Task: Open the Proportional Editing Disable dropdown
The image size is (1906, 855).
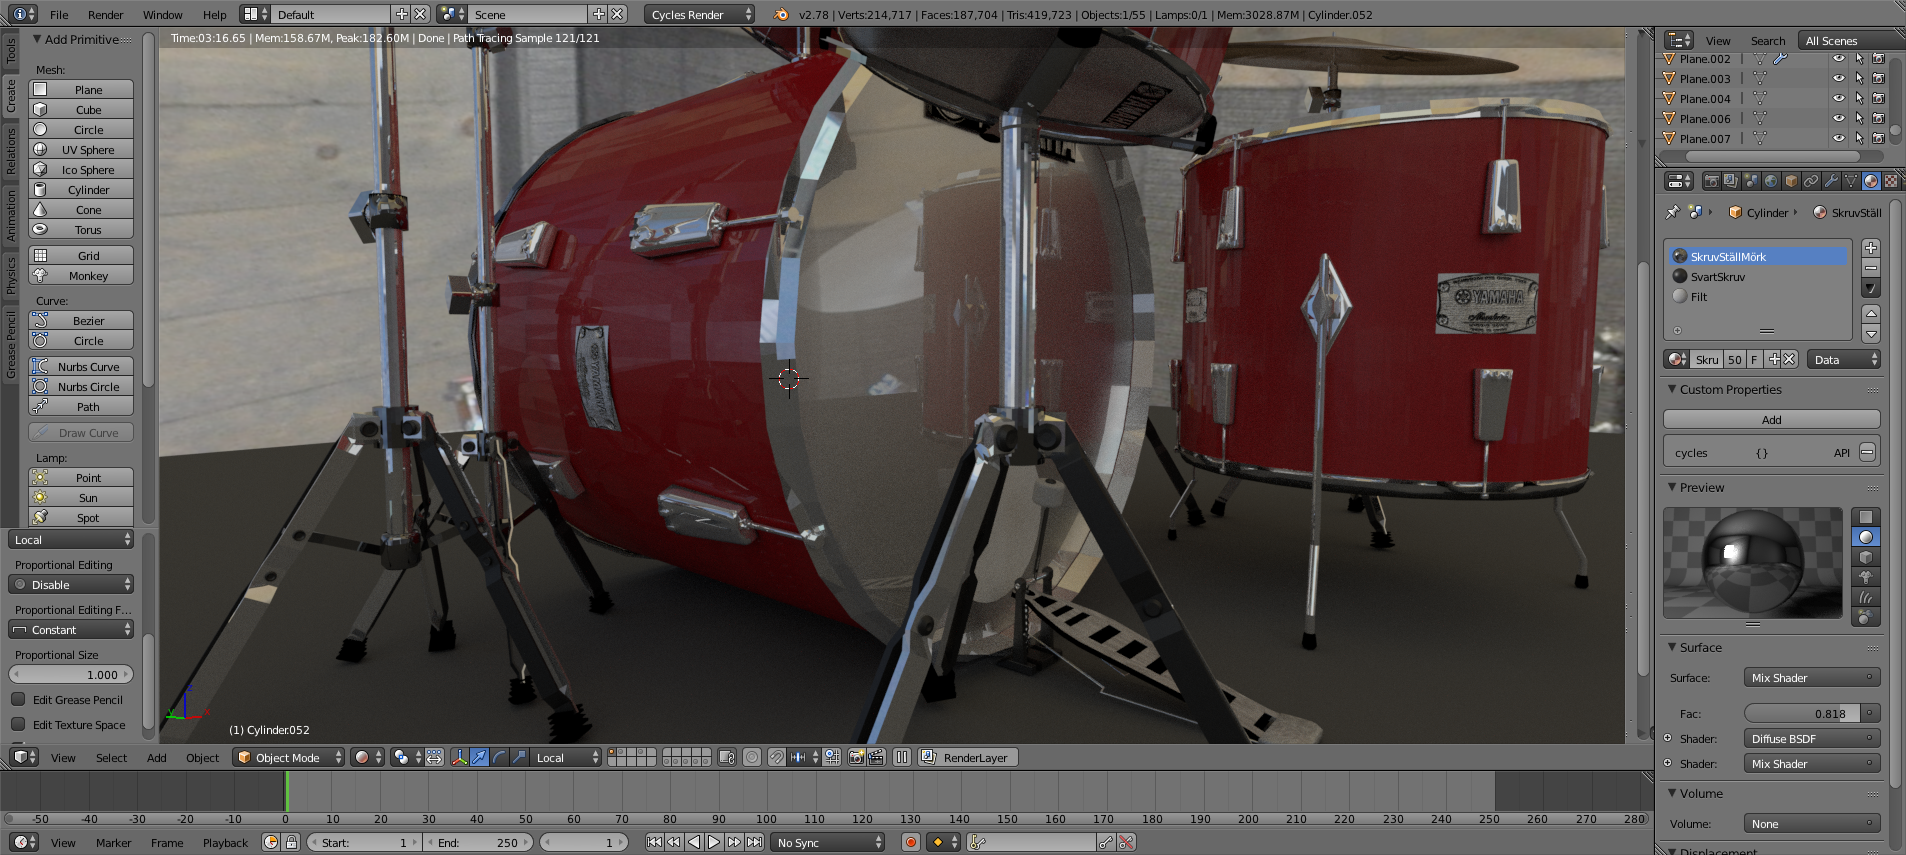Action: coord(71,584)
